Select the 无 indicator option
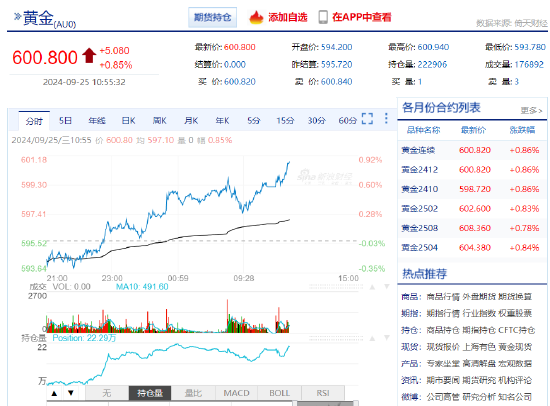This screenshot has height=406, width=550. pos(107,393)
